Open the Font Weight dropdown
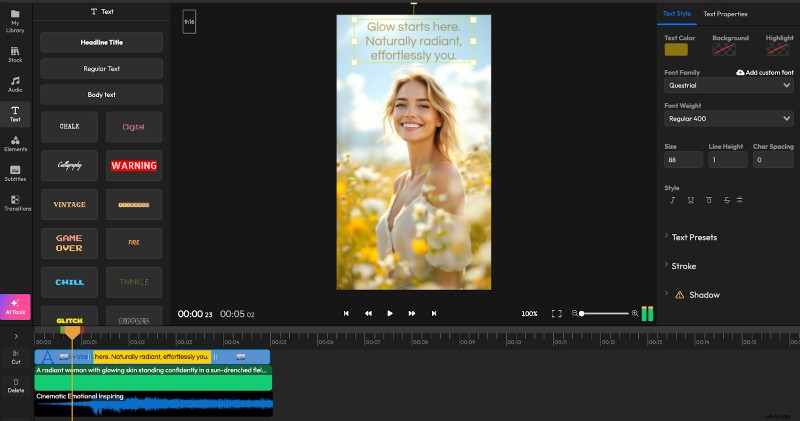This screenshot has height=421, width=800. point(729,119)
